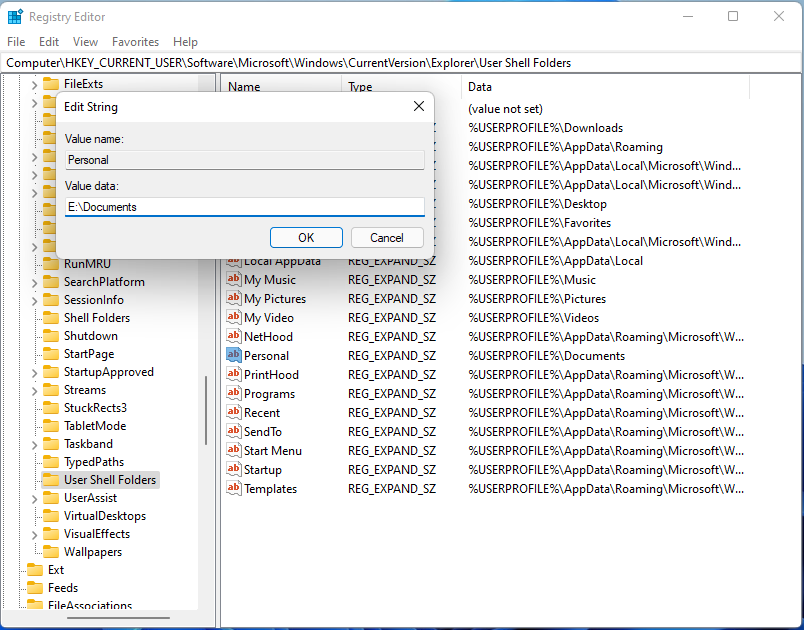The width and height of the screenshot is (804, 630).
Task: Open the View menu
Action: (x=85, y=42)
